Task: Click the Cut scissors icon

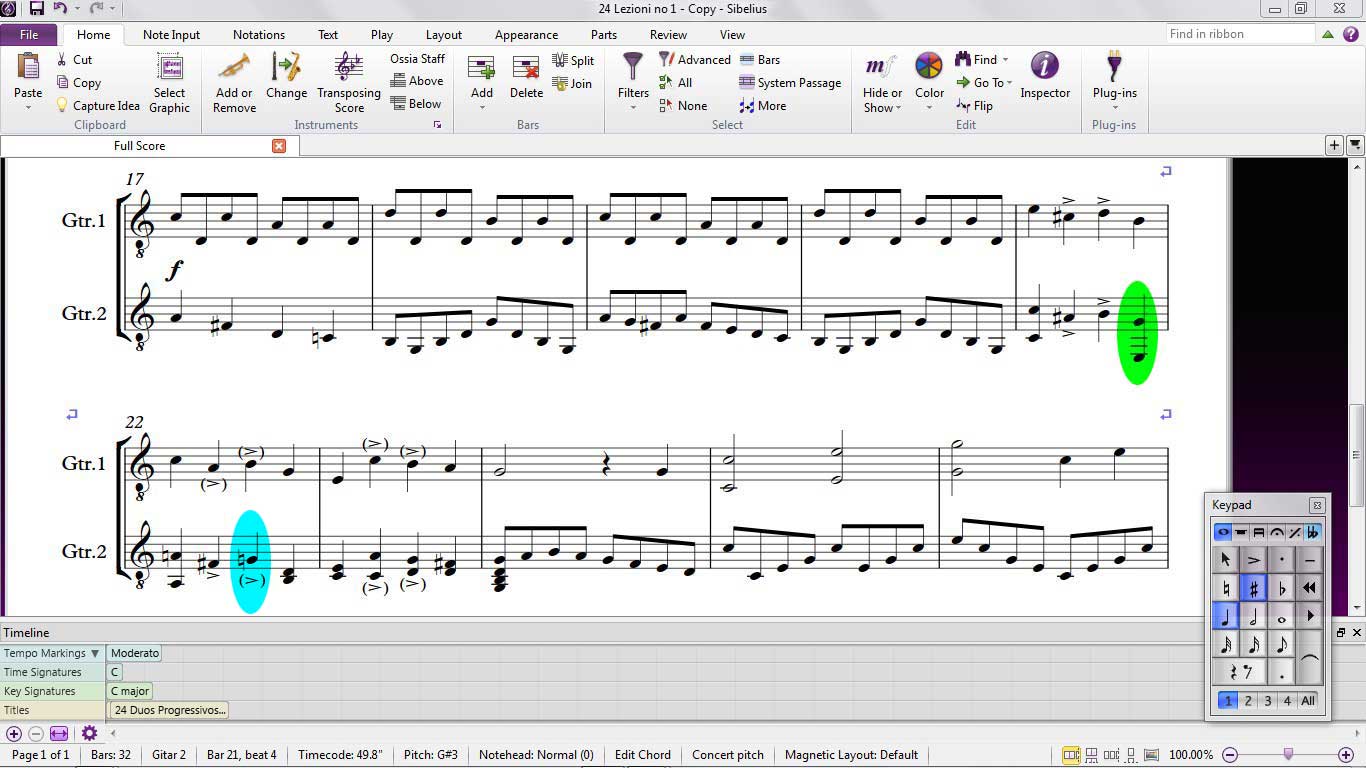Action: click(63, 60)
